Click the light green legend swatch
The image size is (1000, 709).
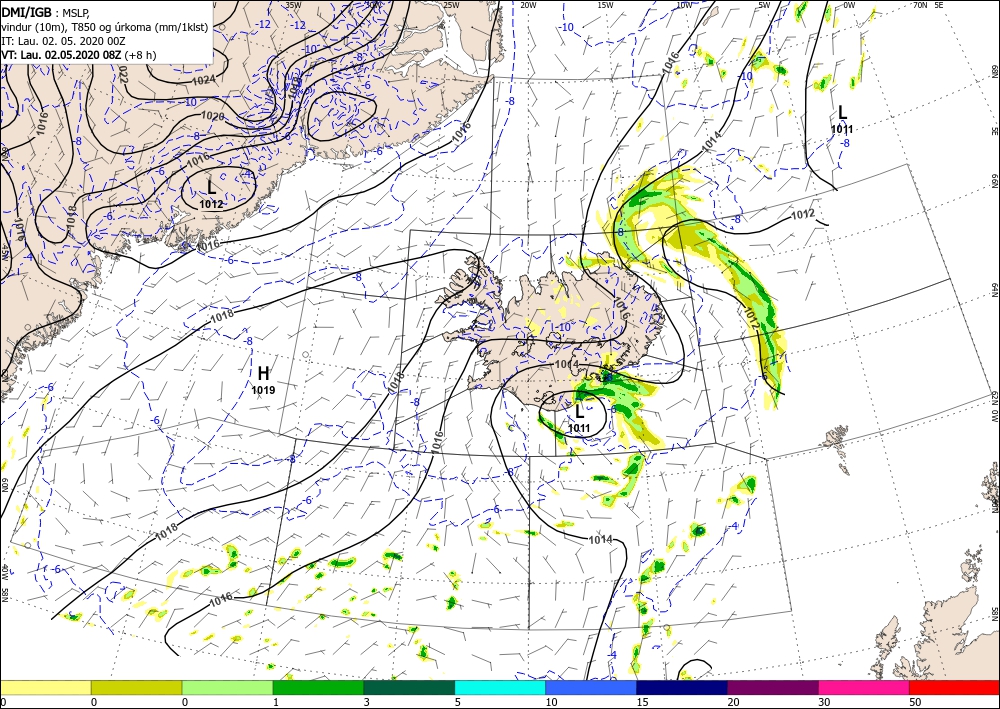tap(227, 687)
